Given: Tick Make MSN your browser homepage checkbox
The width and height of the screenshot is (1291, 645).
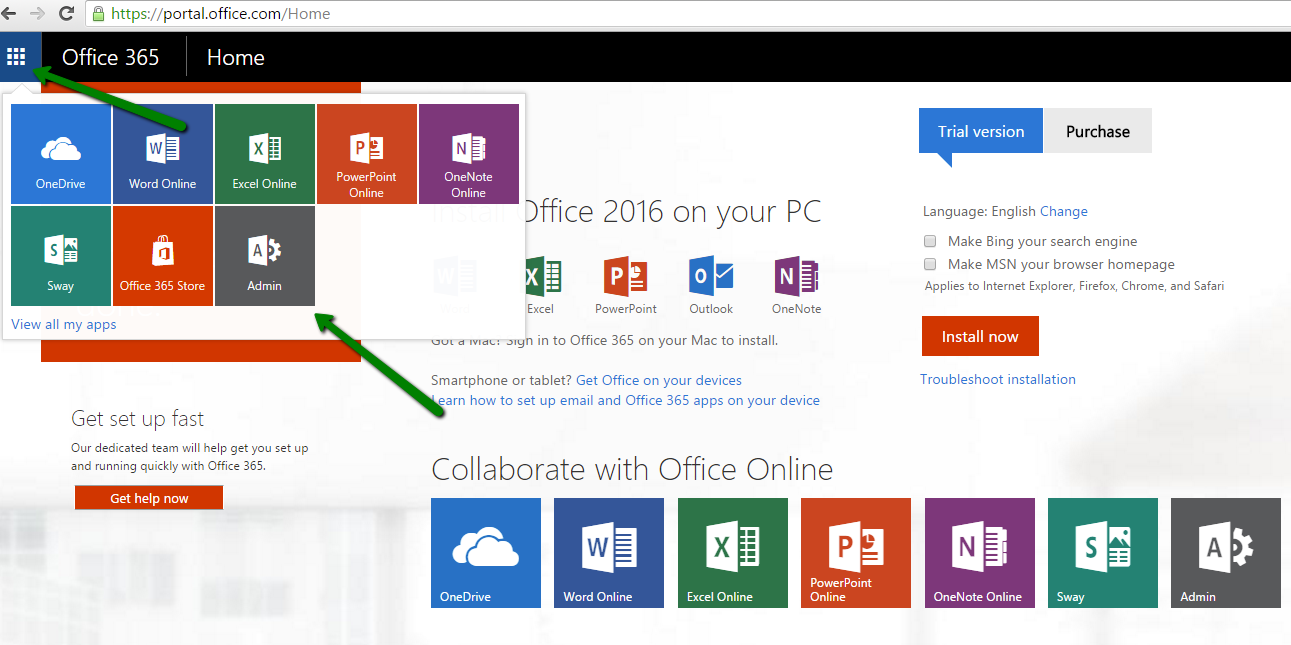Looking at the screenshot, I should click(x=930, y=264).
